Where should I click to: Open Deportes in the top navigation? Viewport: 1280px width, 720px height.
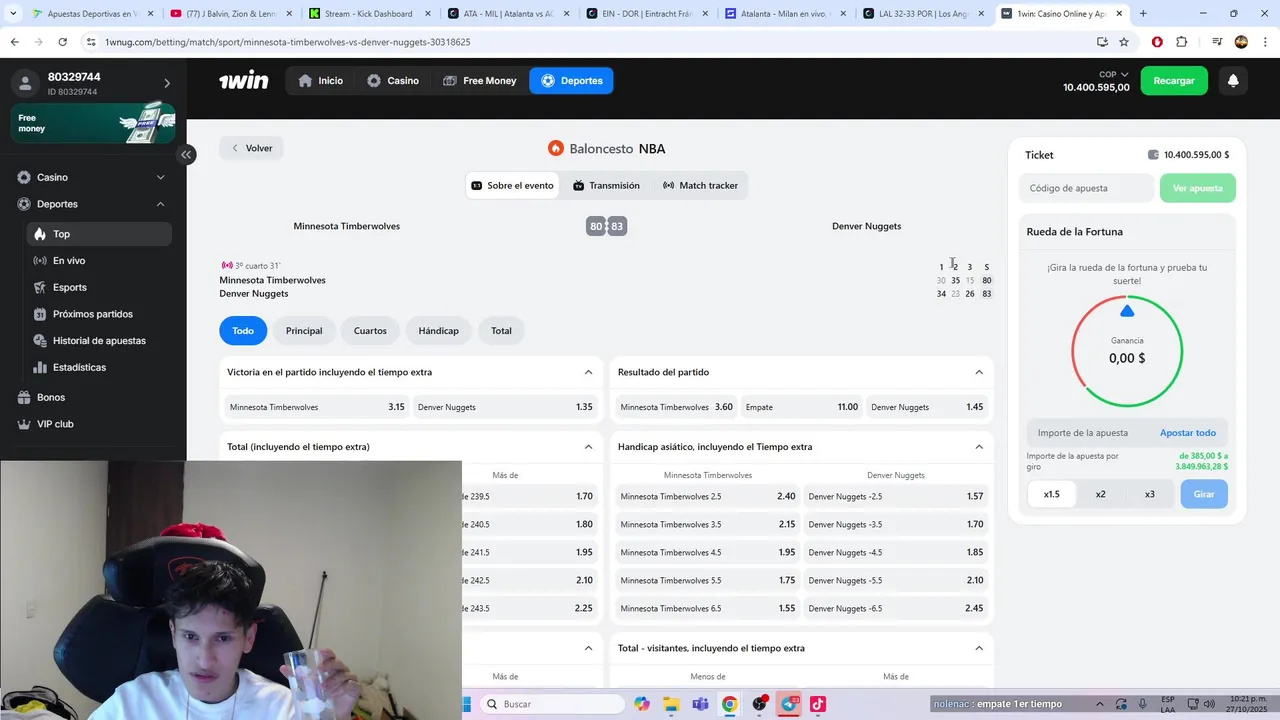pos(571,81)
